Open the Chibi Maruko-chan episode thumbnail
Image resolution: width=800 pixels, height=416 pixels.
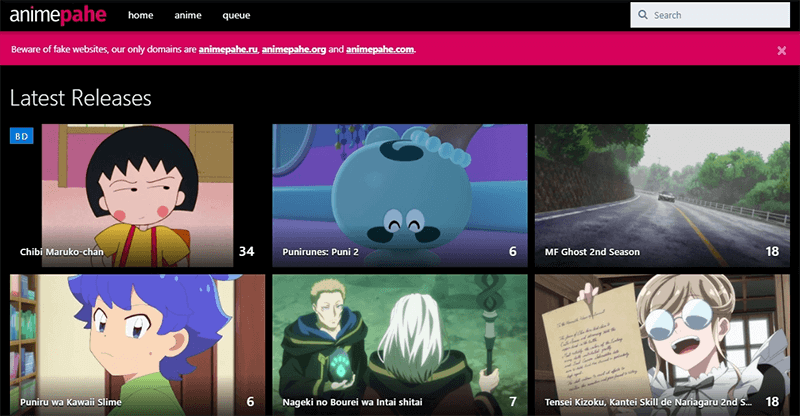[x=137, y=195]
